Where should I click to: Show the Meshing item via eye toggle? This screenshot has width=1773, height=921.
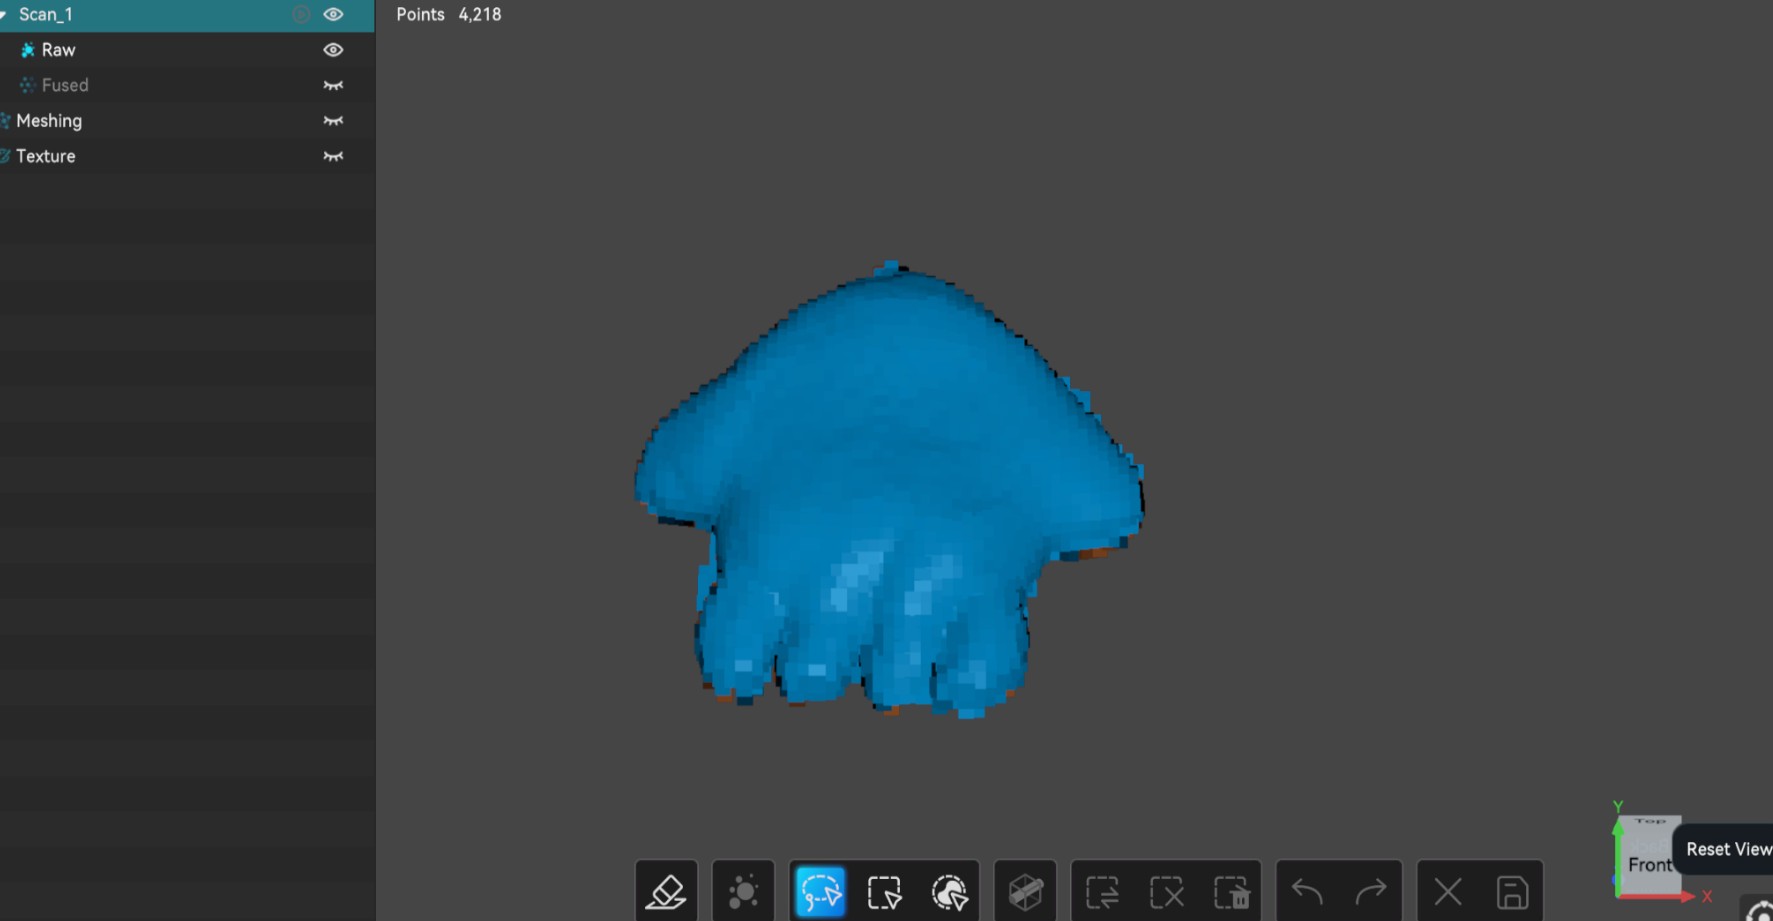click(x=333, y=121)
